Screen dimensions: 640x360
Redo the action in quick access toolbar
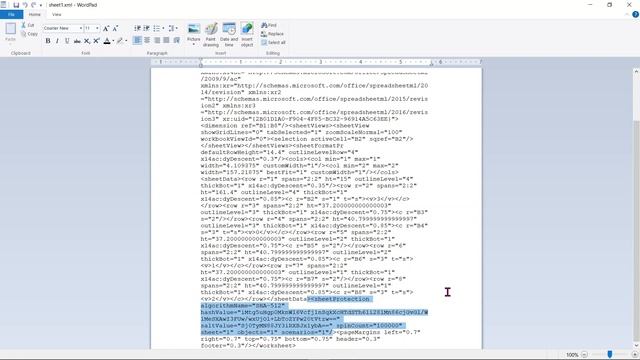[x=34, y=5]
